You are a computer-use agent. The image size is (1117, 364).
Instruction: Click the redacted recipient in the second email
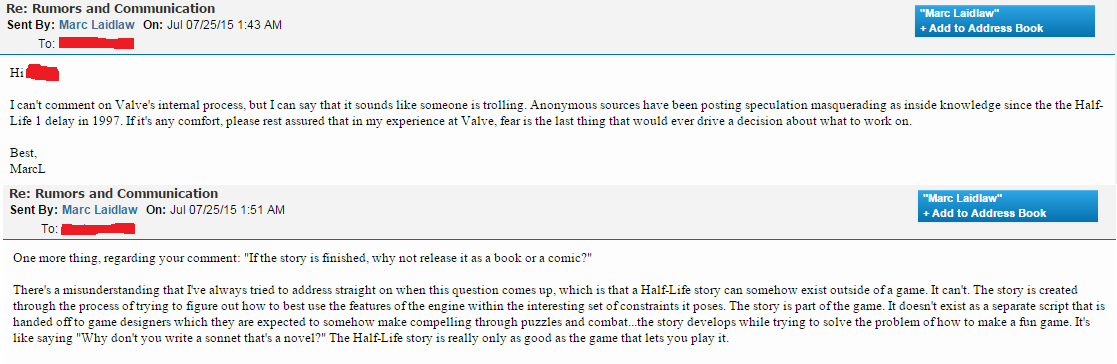(x=98, y=229)
